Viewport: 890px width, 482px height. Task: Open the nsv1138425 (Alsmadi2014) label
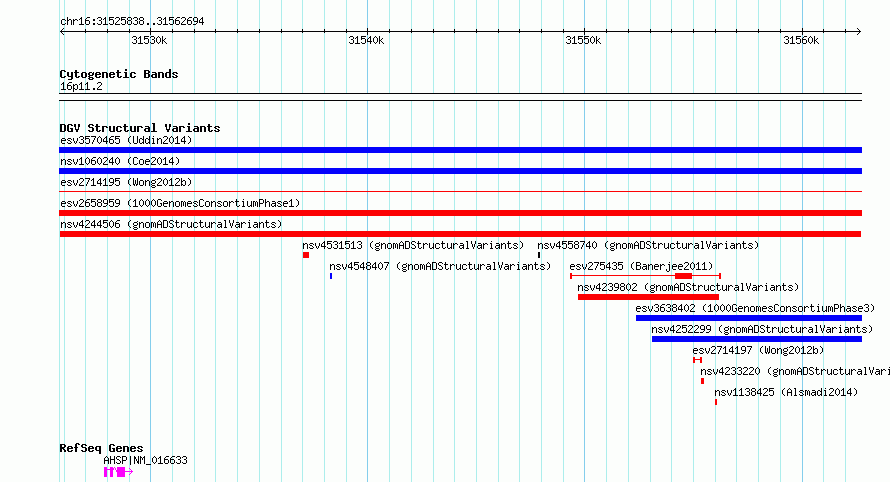786,392
